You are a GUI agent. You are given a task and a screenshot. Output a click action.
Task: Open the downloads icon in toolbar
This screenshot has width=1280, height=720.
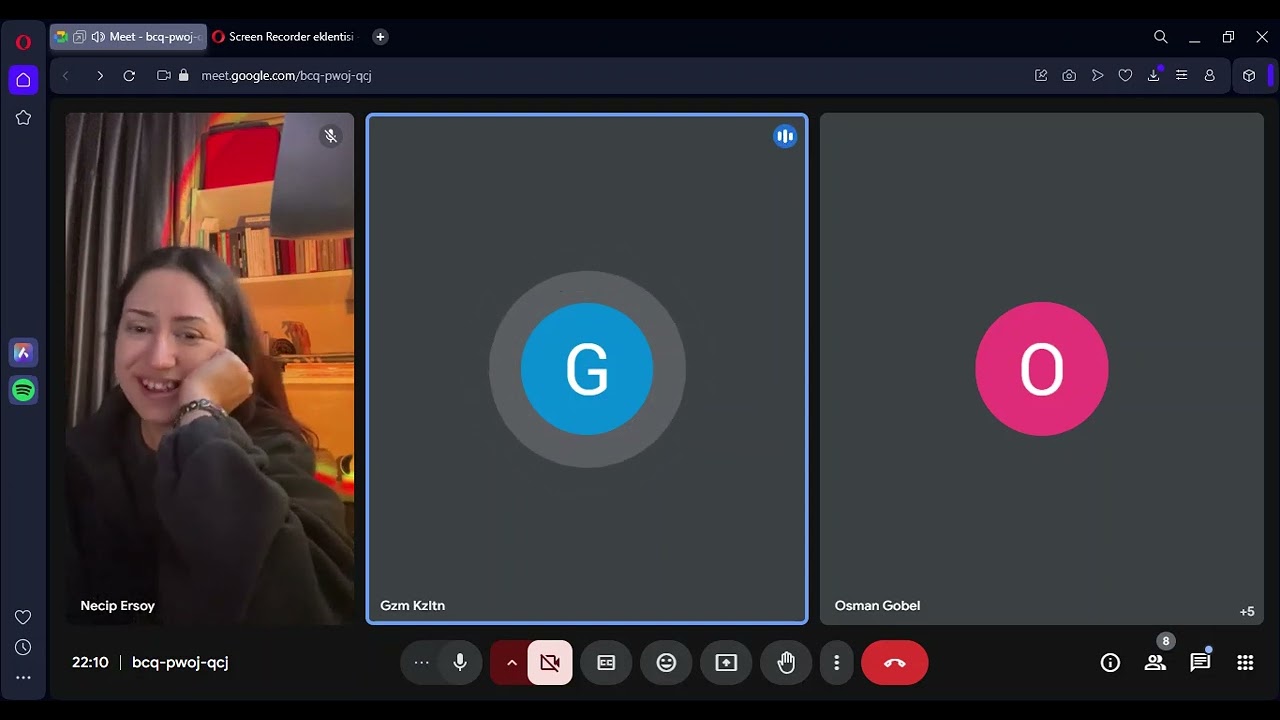[x=1153, y=75]
